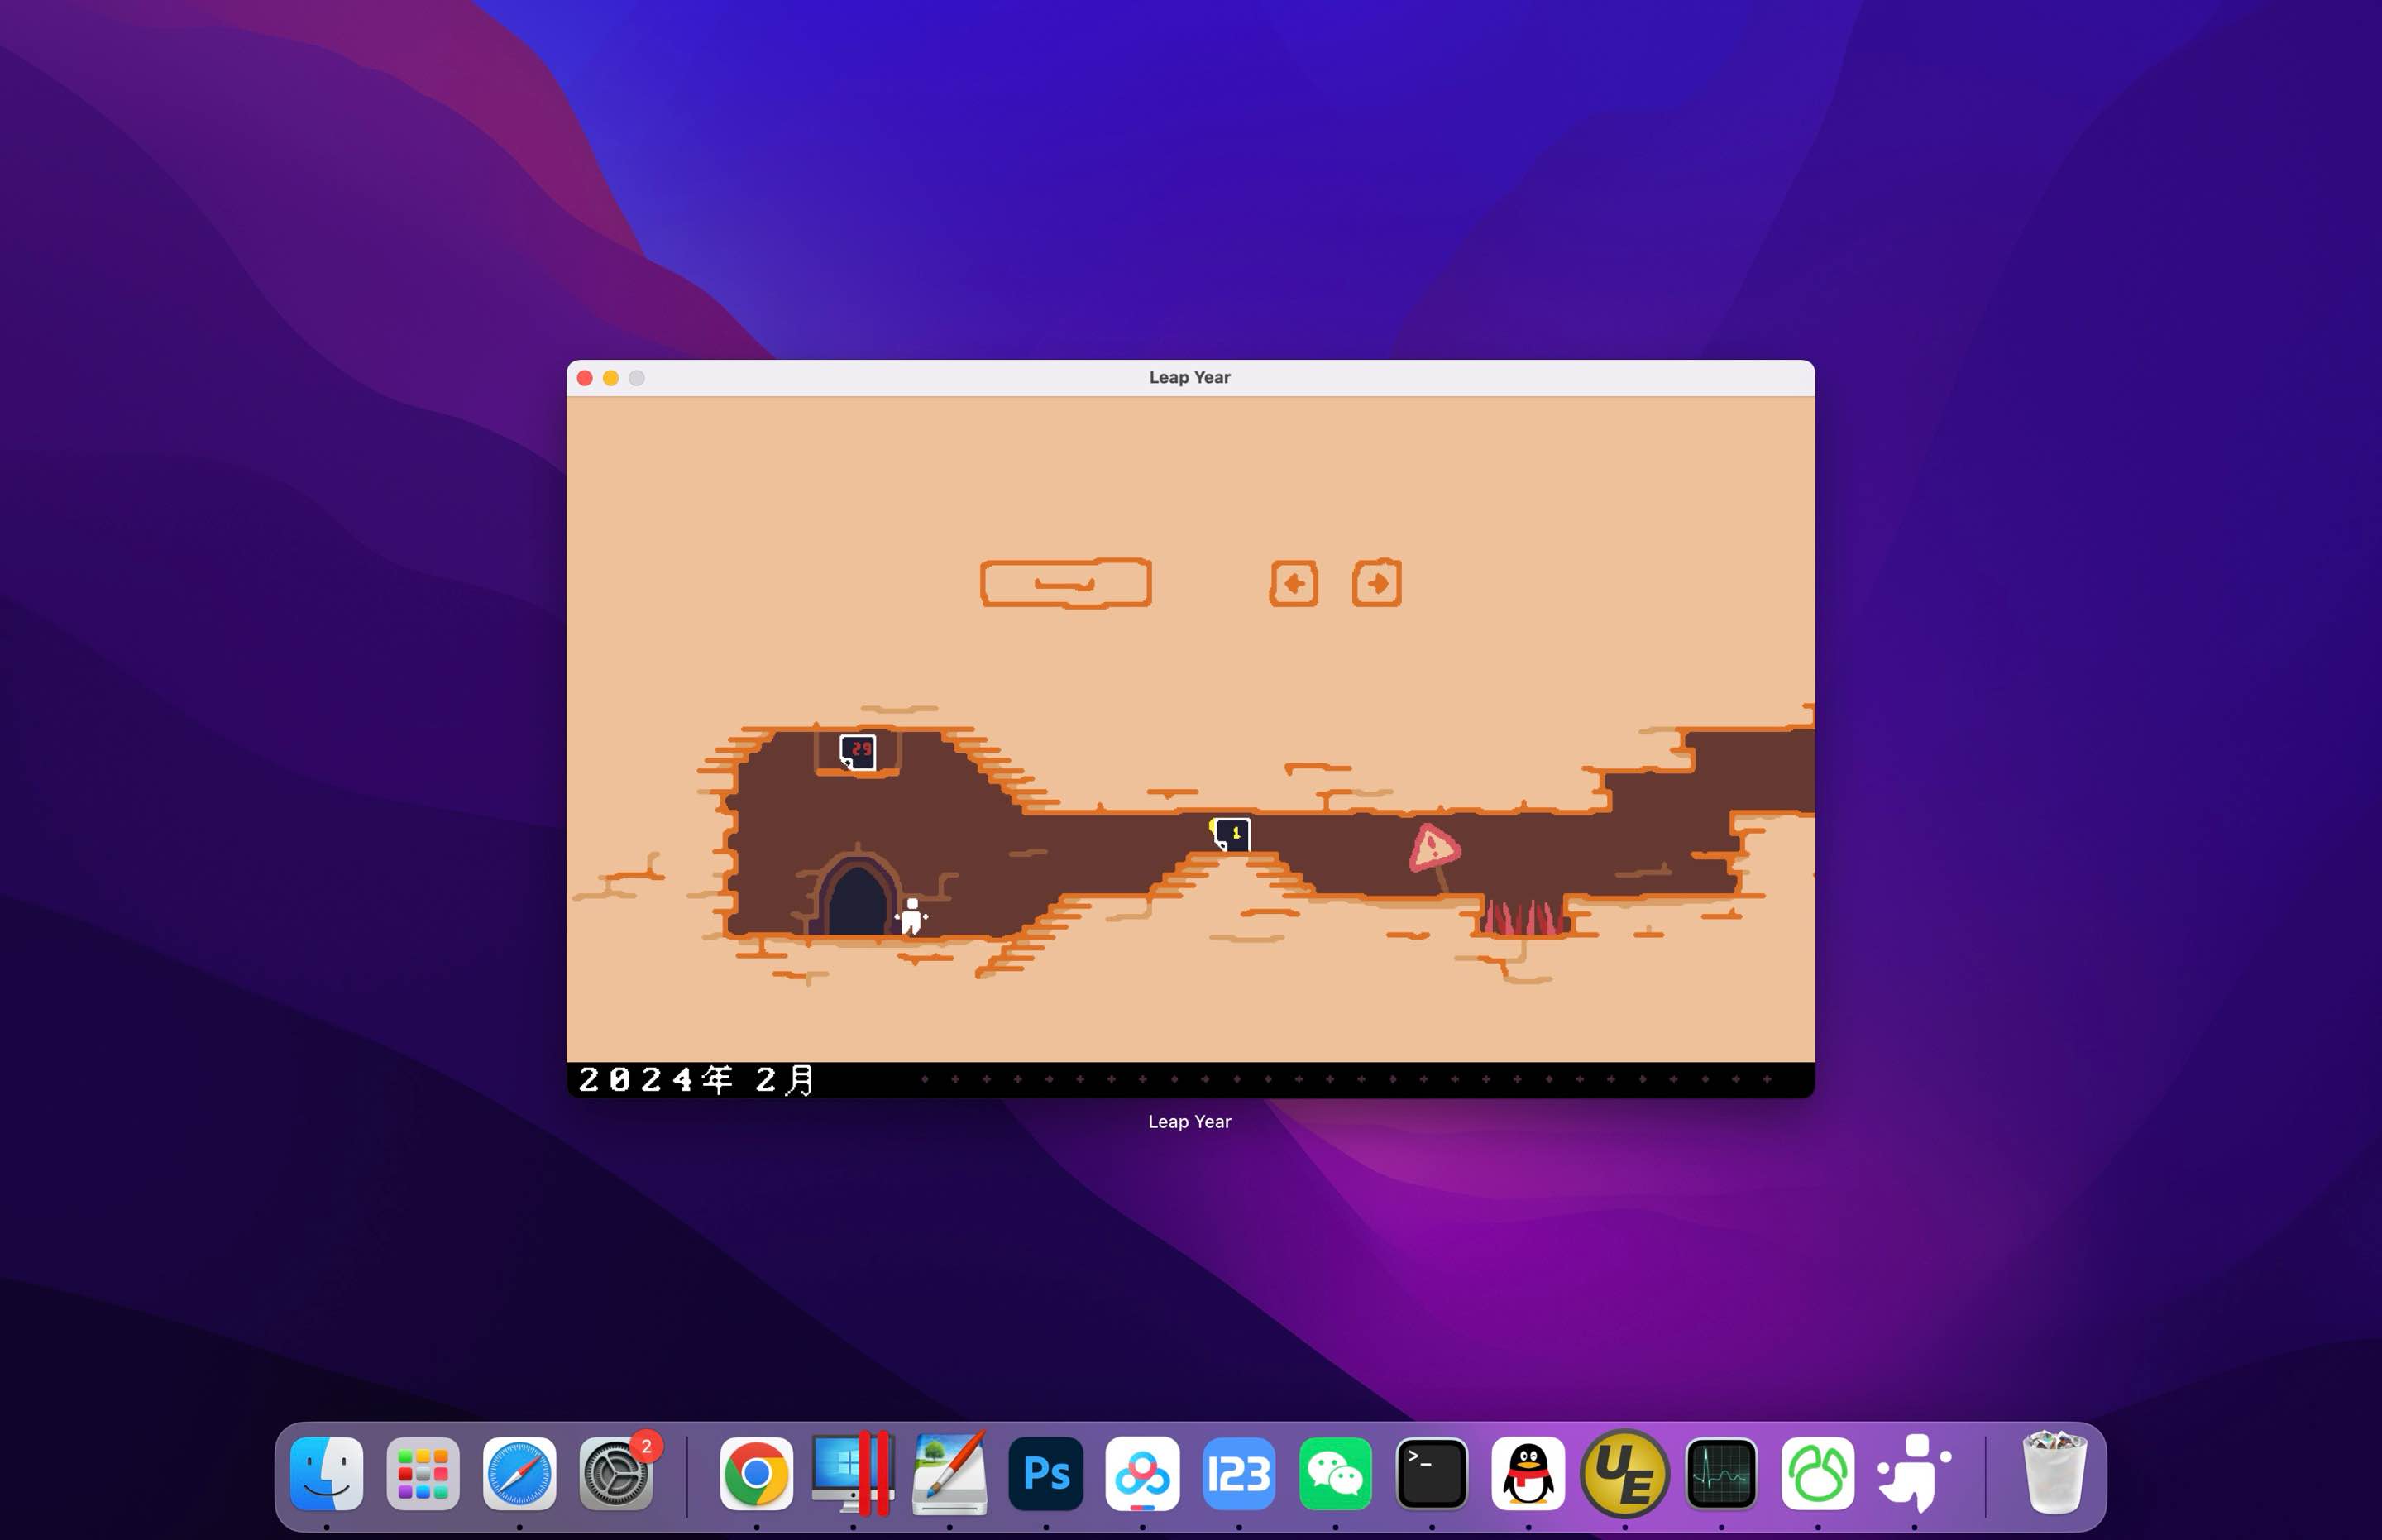Click the spacebar key hint in the game
The image size is (2382, 1540).
[1066, 583]
